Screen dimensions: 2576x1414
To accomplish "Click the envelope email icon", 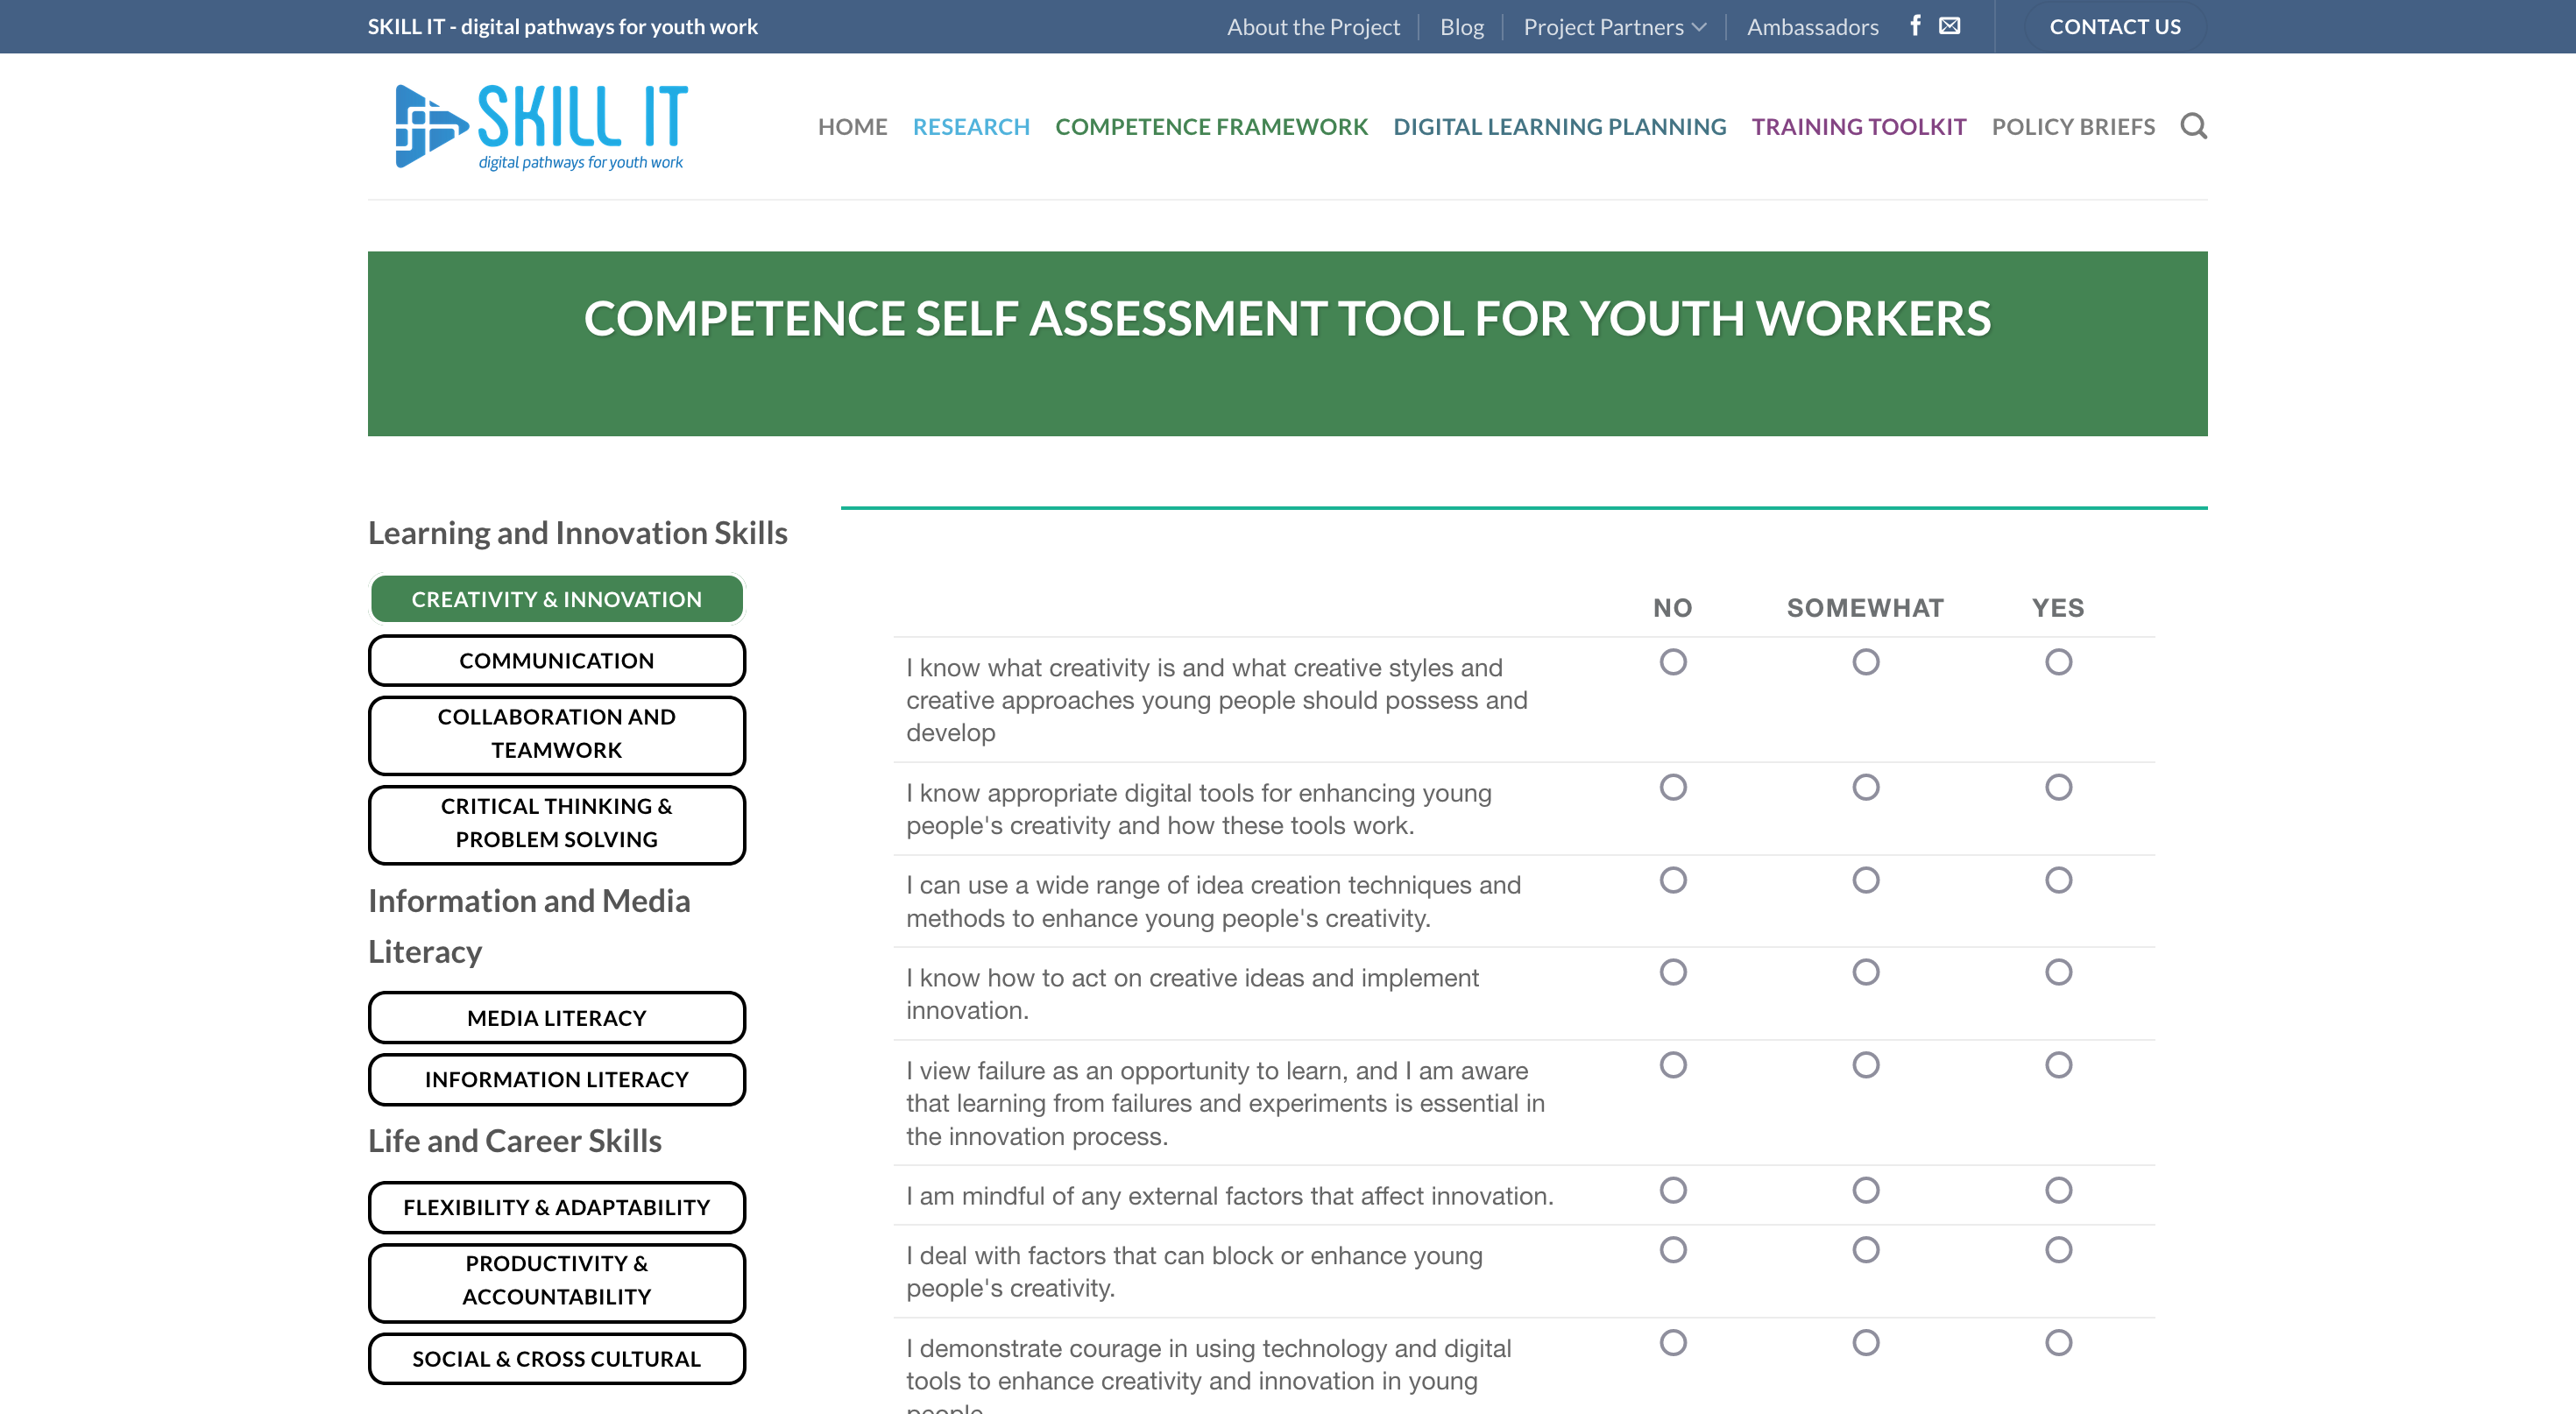I will click(x=1949, y=26).
